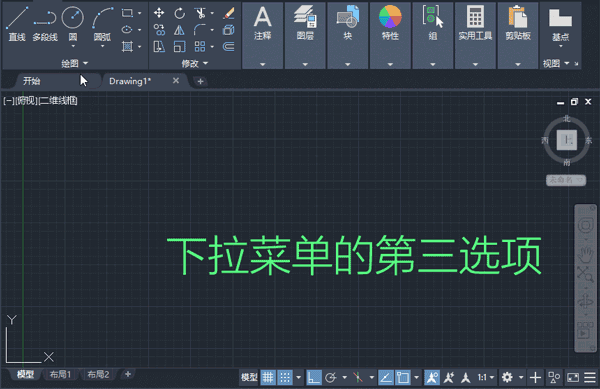
Task: Toggle isometric drafting in status bar
Action: [x=358, y=378]
